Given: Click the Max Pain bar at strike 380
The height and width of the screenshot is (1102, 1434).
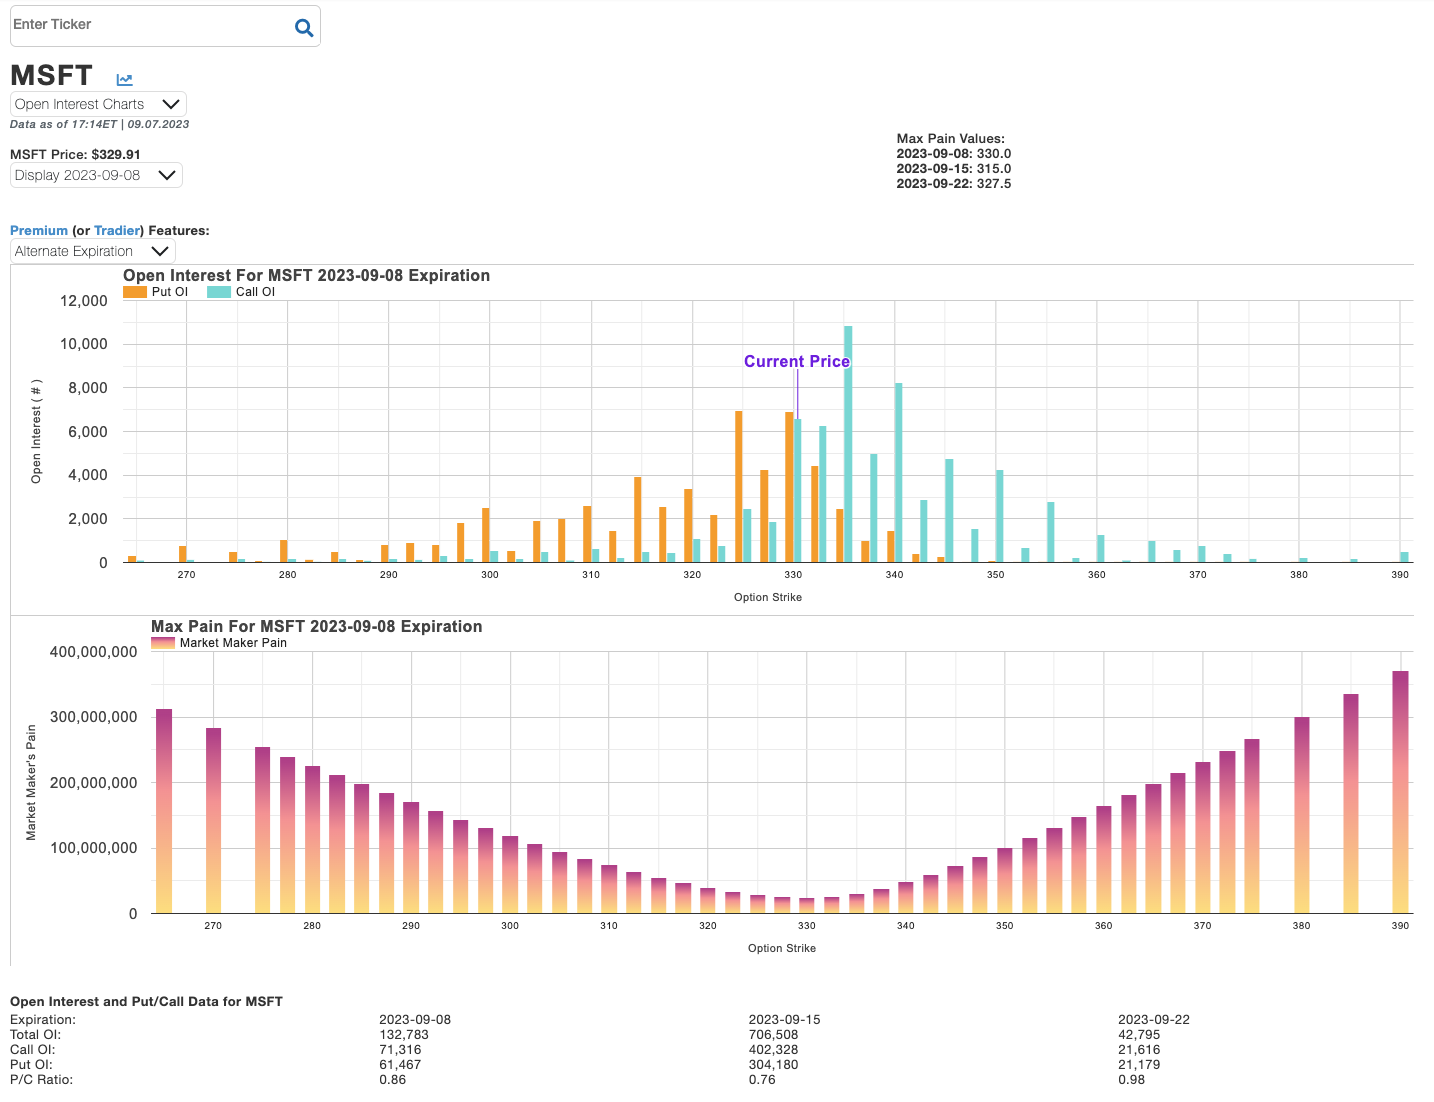Looking at the screenshot, I should pyautogui.click(x=1302, y=815).
